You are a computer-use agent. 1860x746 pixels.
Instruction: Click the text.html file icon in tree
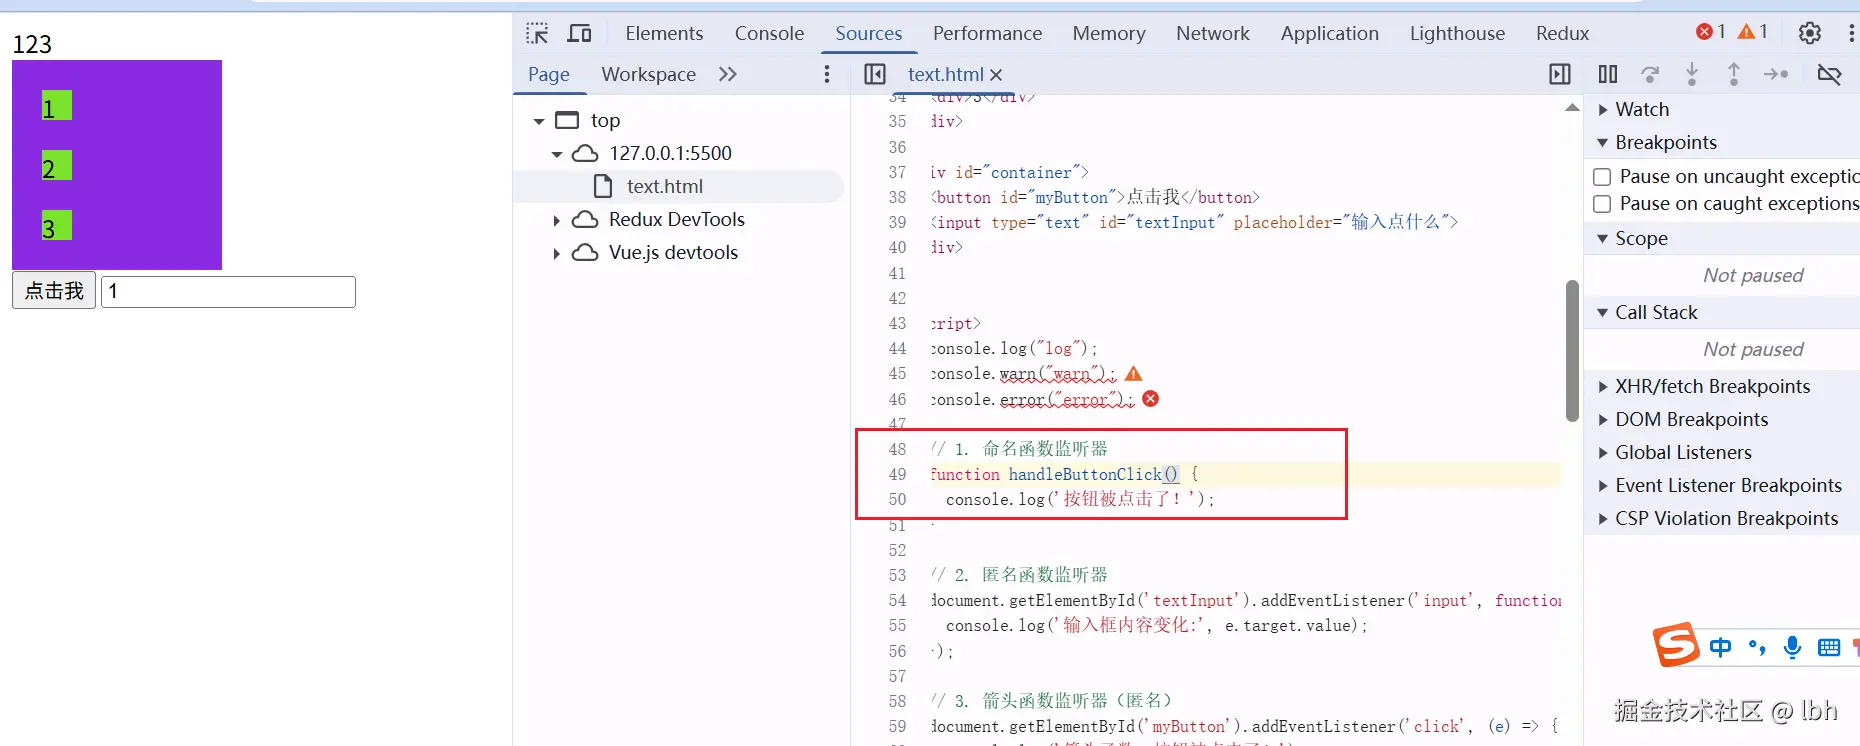tap(603, 186)
